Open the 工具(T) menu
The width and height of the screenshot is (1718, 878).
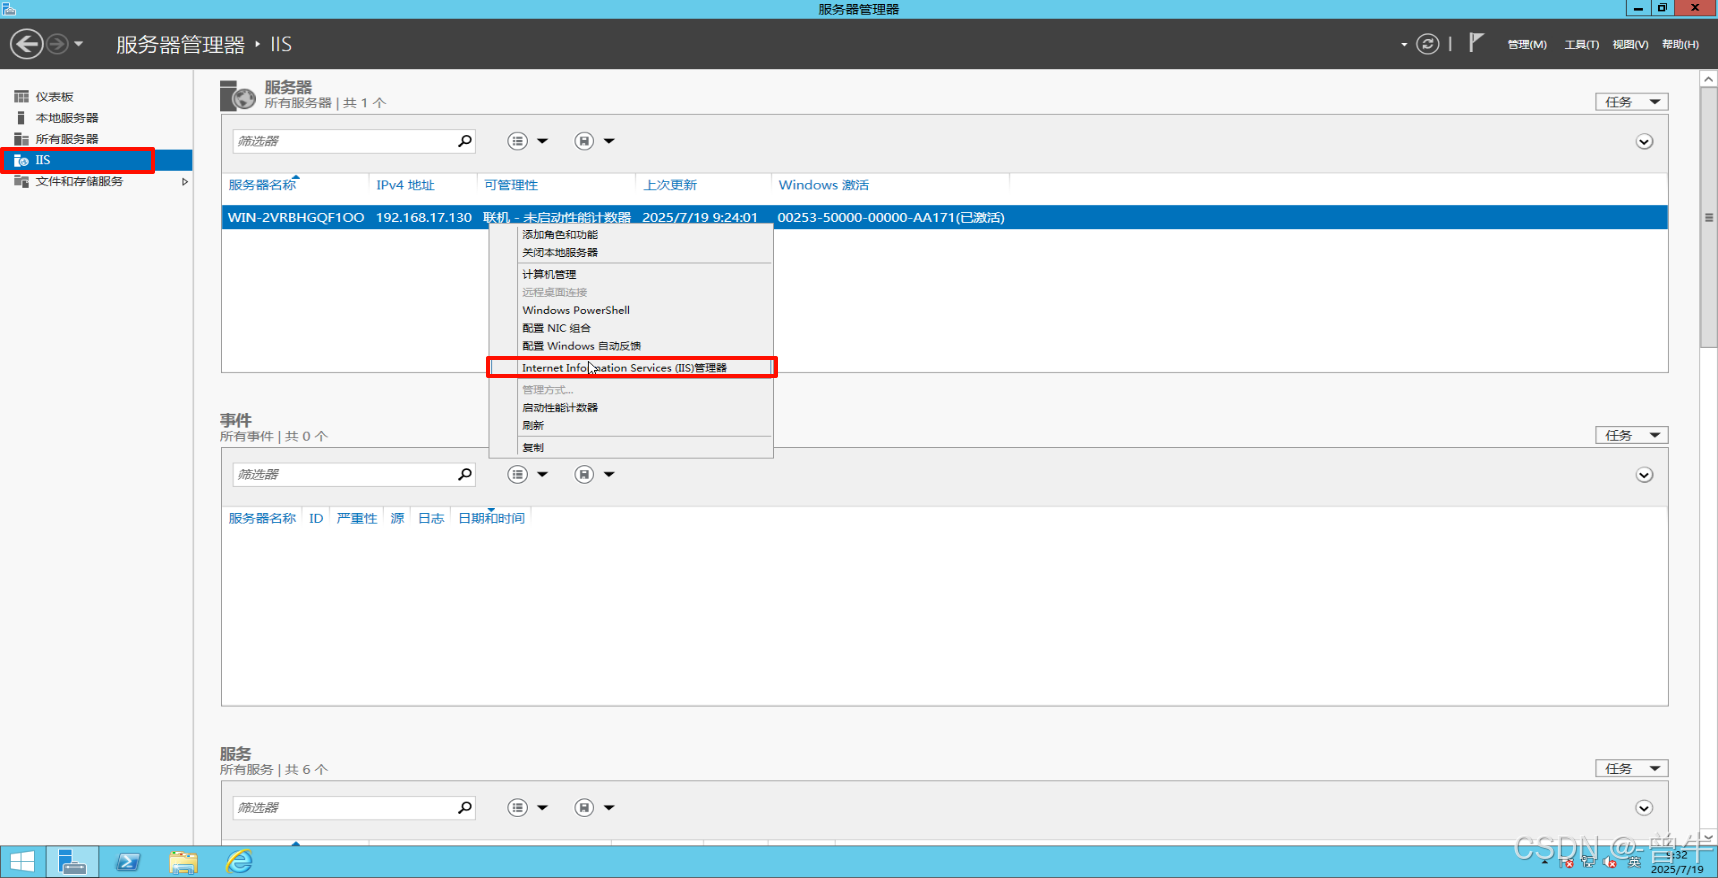[x=1582, y=45]
